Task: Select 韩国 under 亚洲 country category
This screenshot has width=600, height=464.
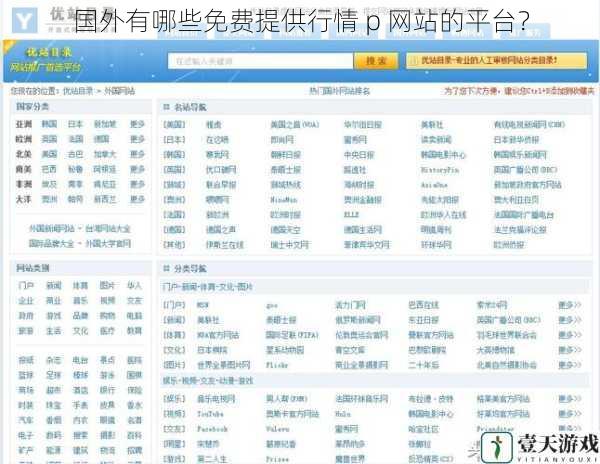Action: point(49,124)
